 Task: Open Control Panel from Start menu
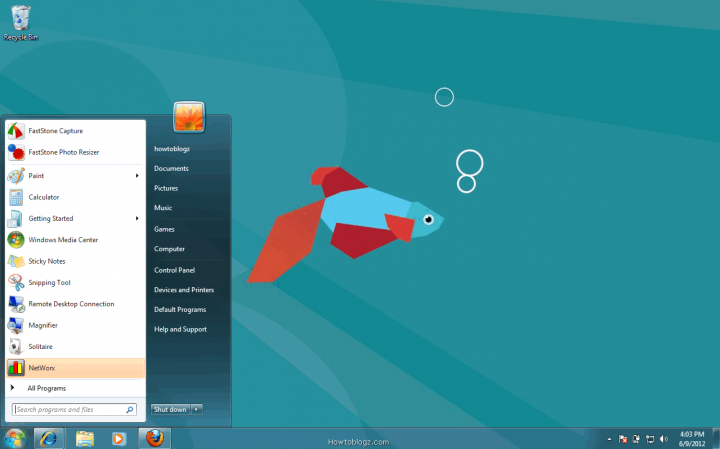(174, 270)
